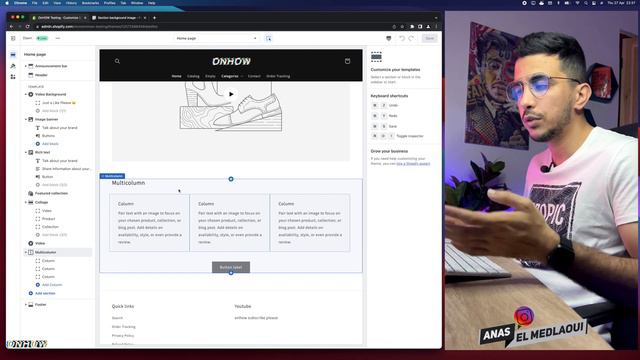Open the Sections panel in left rail
This screenshot has height=360, width=640.
click(13, 55)
